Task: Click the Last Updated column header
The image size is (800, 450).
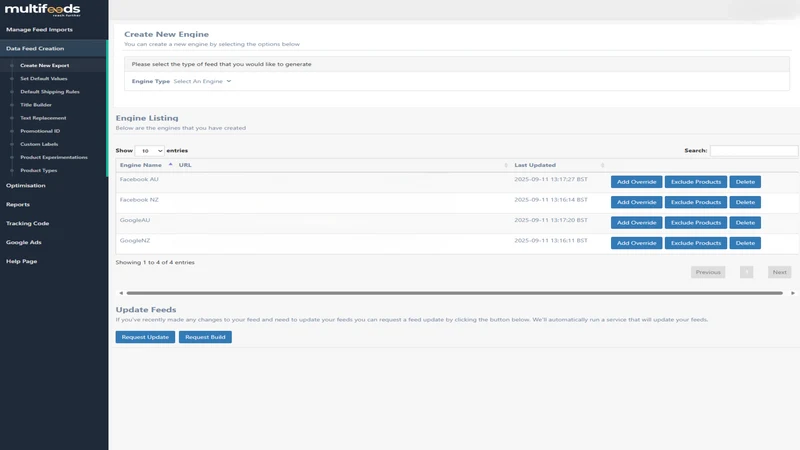Action: [x=535, y=165]
